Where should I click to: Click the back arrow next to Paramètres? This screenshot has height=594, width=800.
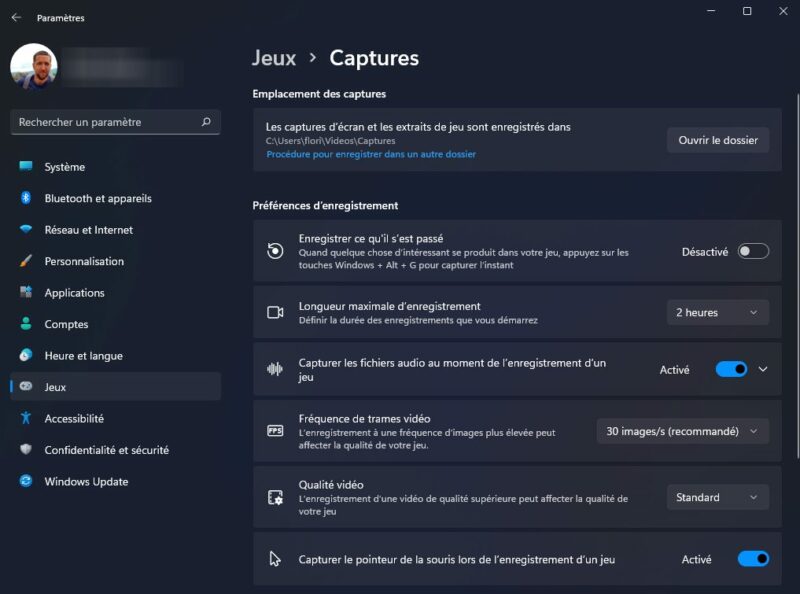click(16, 18)
